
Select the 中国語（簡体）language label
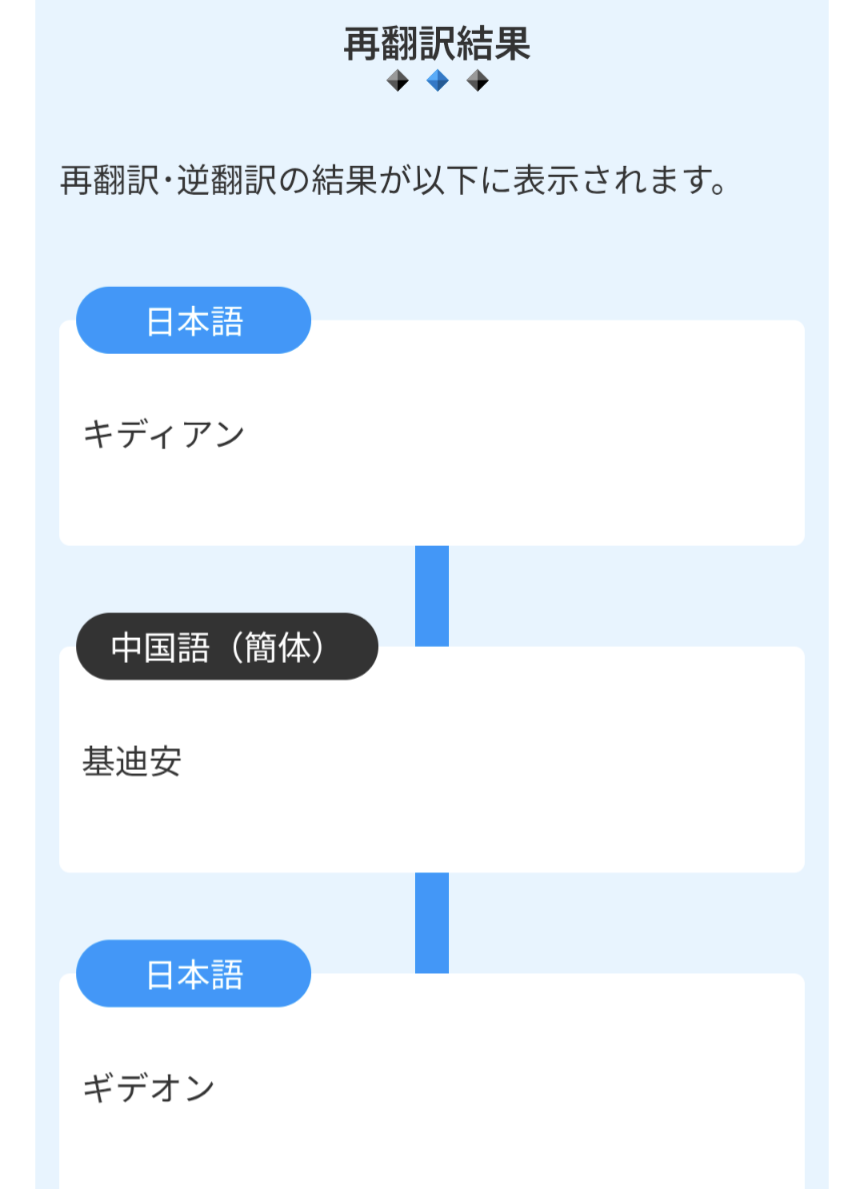(x=227, y=647)
